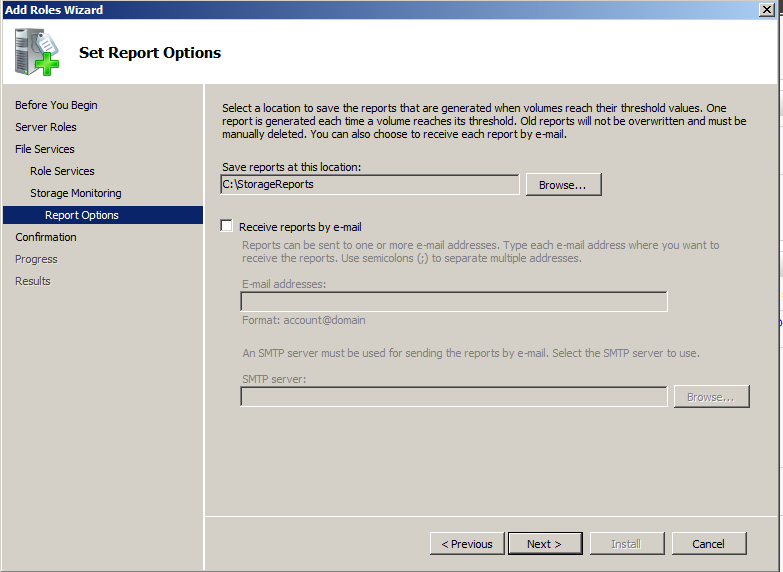783x572 pixels.
Task: Click the Results step in sidebar
Action: (33, 281)
